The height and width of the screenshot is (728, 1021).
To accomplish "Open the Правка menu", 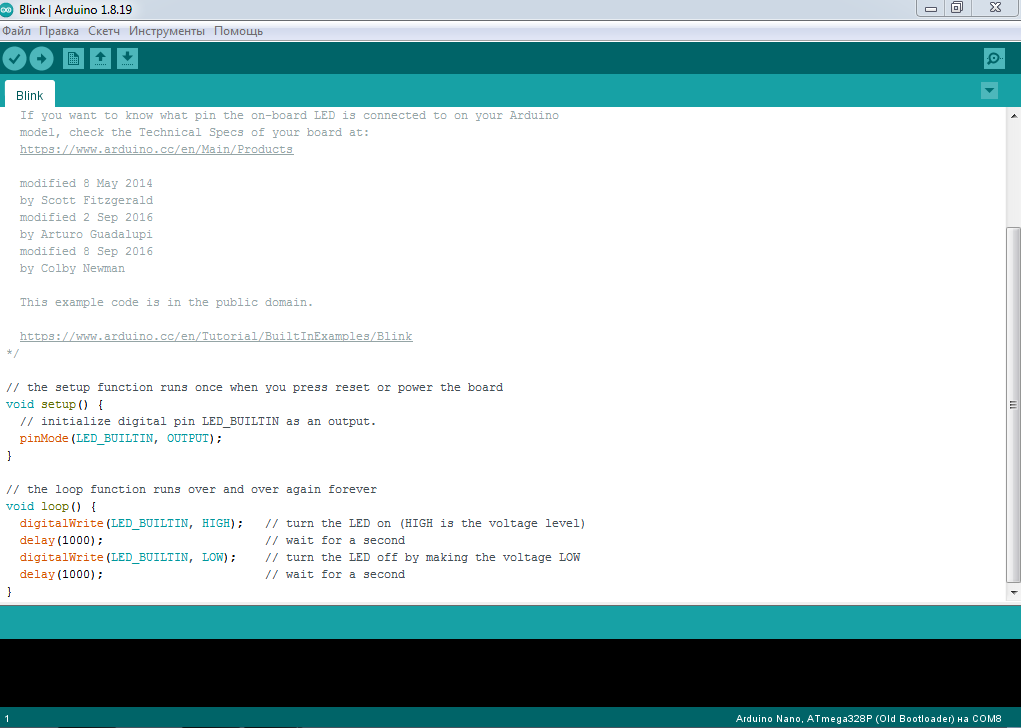I will click(x=59, y=31).
